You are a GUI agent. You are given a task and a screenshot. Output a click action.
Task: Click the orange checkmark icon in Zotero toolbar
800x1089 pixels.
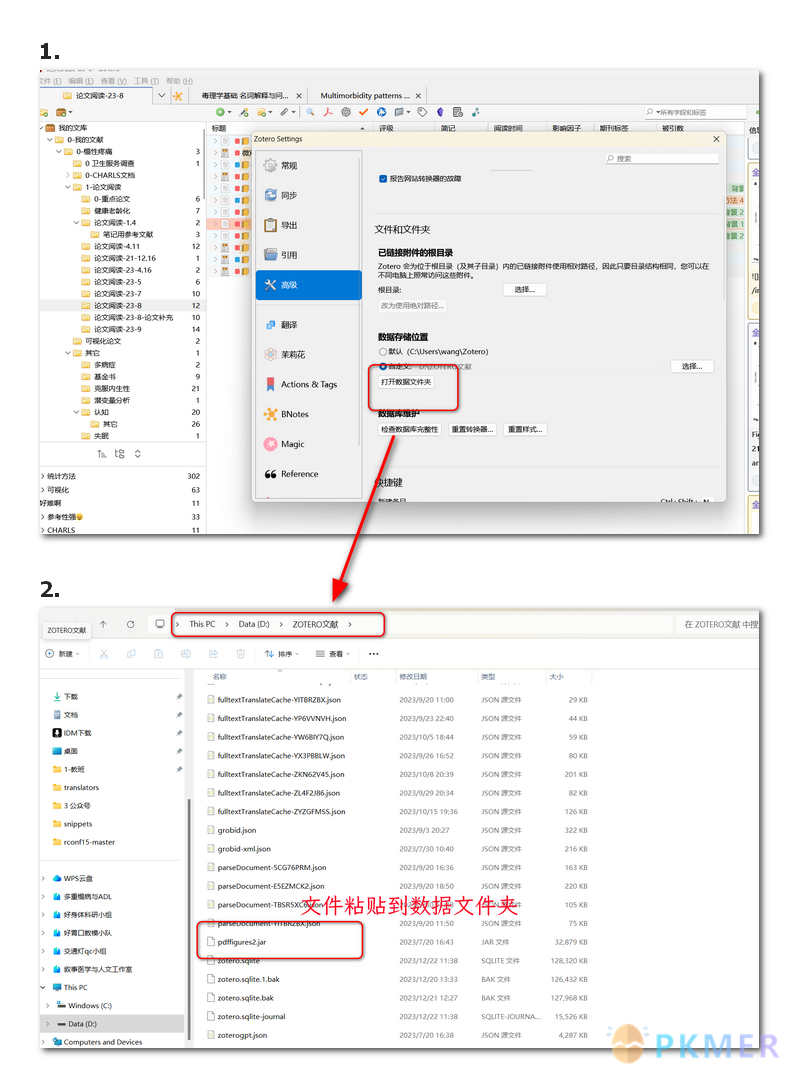point(363,113)
